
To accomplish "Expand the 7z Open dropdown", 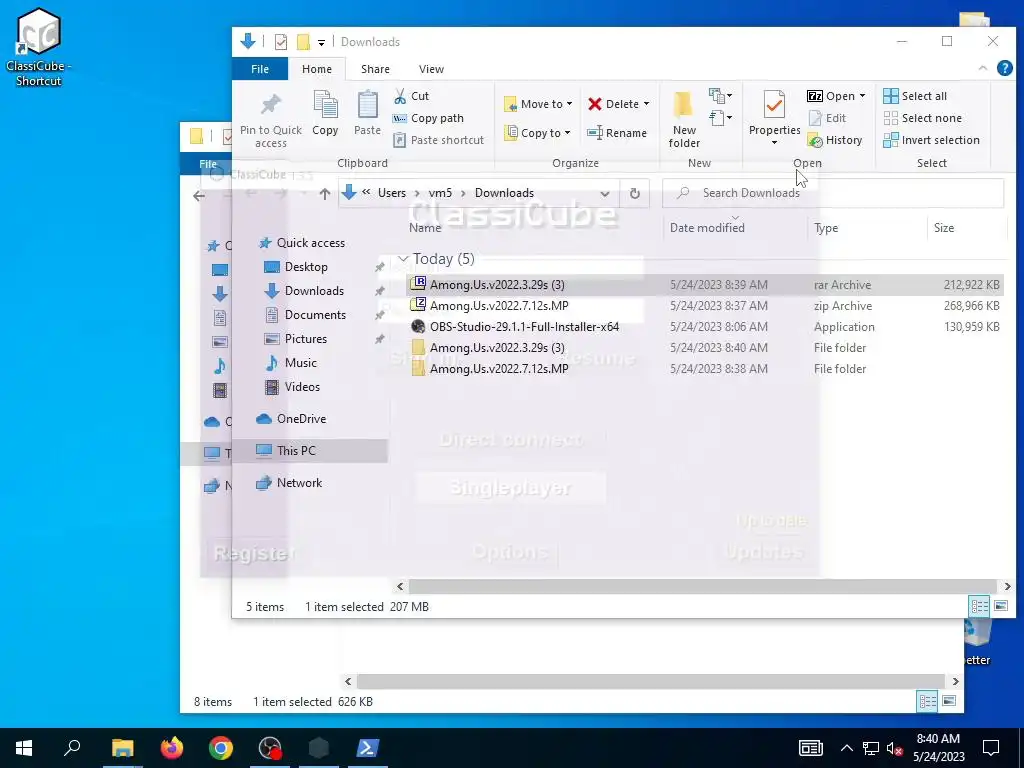I will (x=862, y=96).
